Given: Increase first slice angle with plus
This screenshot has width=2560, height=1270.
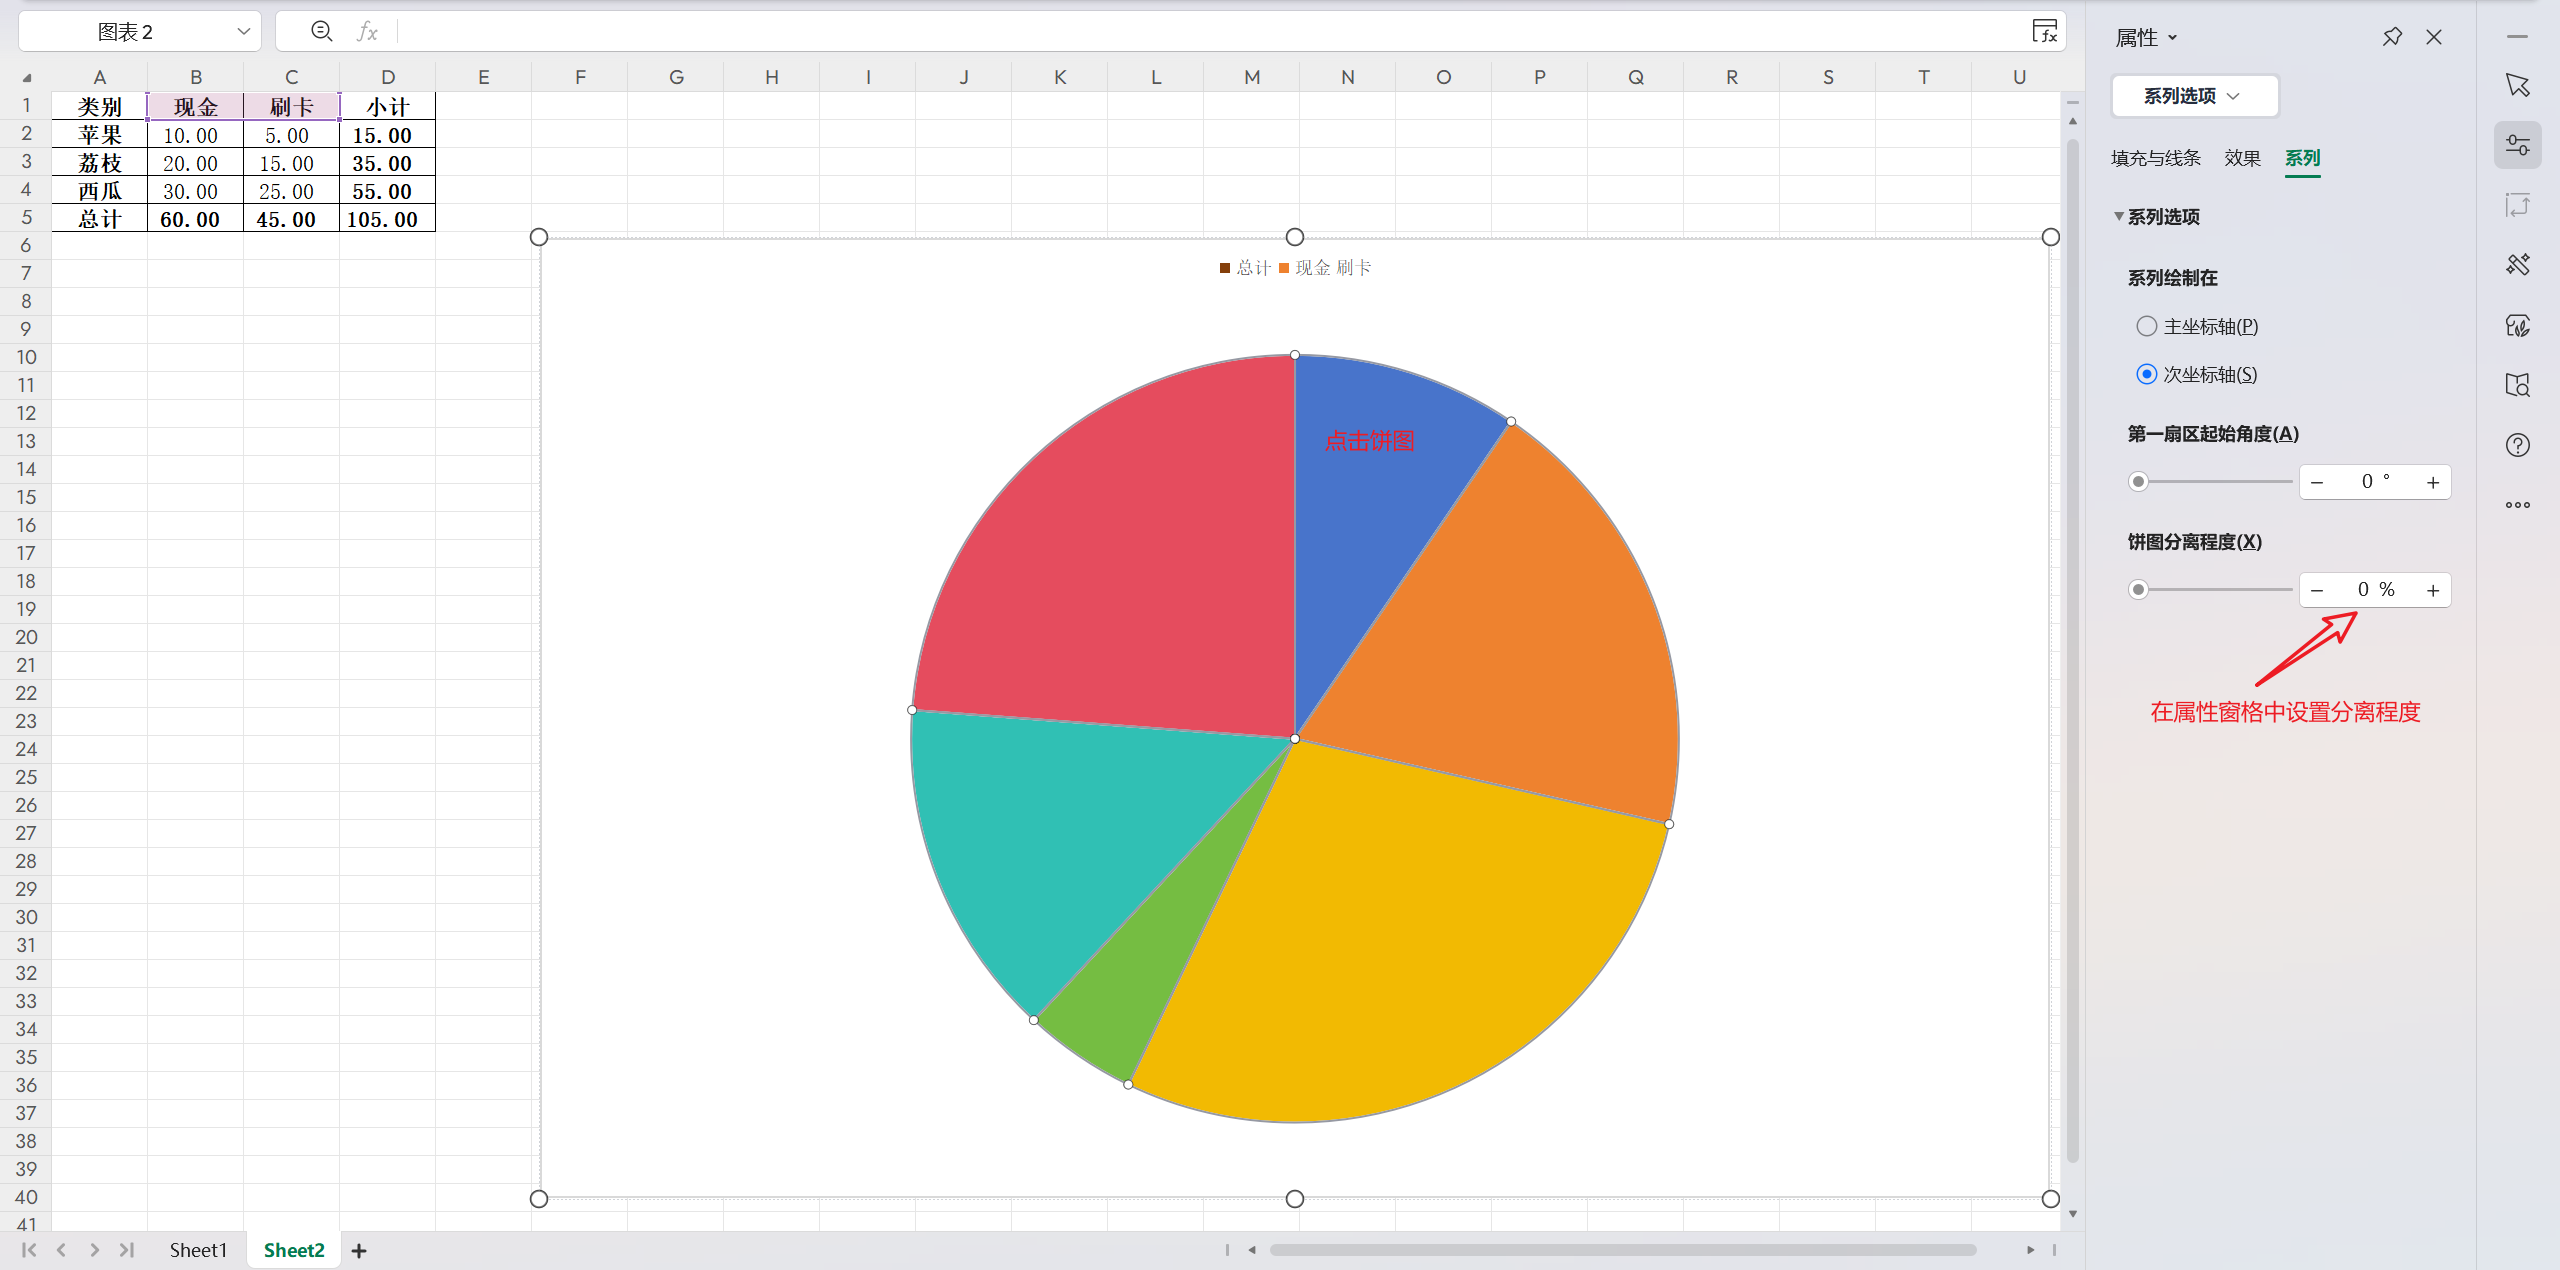Looking at the screenshot, I should click(2433, 482).
